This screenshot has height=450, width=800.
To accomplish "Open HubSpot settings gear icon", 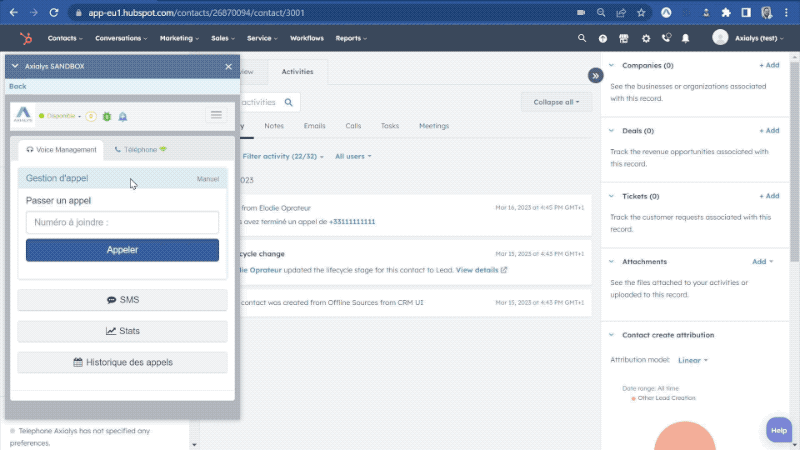I will (646, 39).
